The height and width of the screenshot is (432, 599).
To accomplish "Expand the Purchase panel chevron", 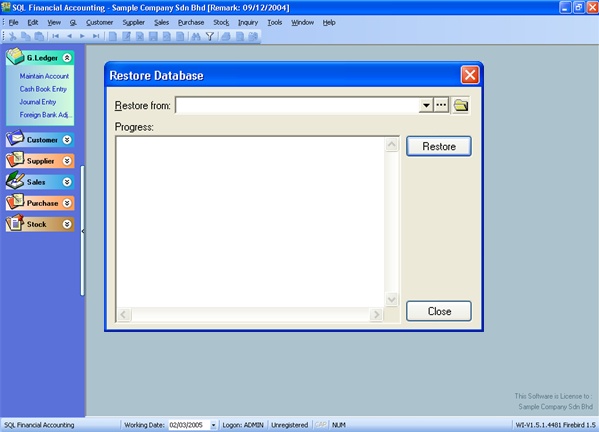I will point(67,203).
